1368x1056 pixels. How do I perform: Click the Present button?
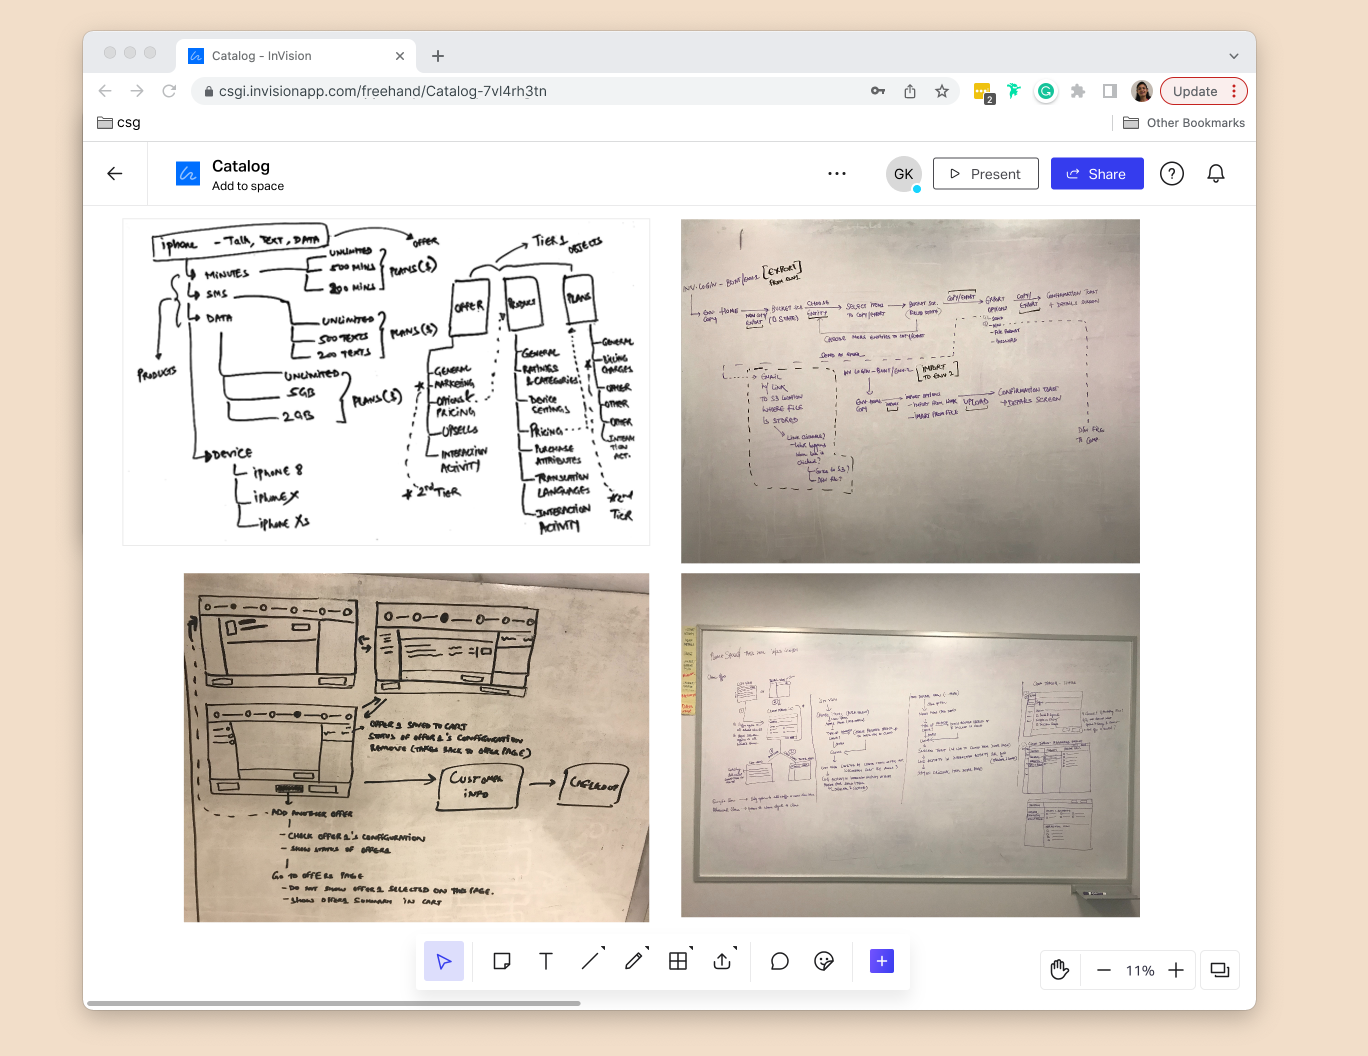point(985,174)
